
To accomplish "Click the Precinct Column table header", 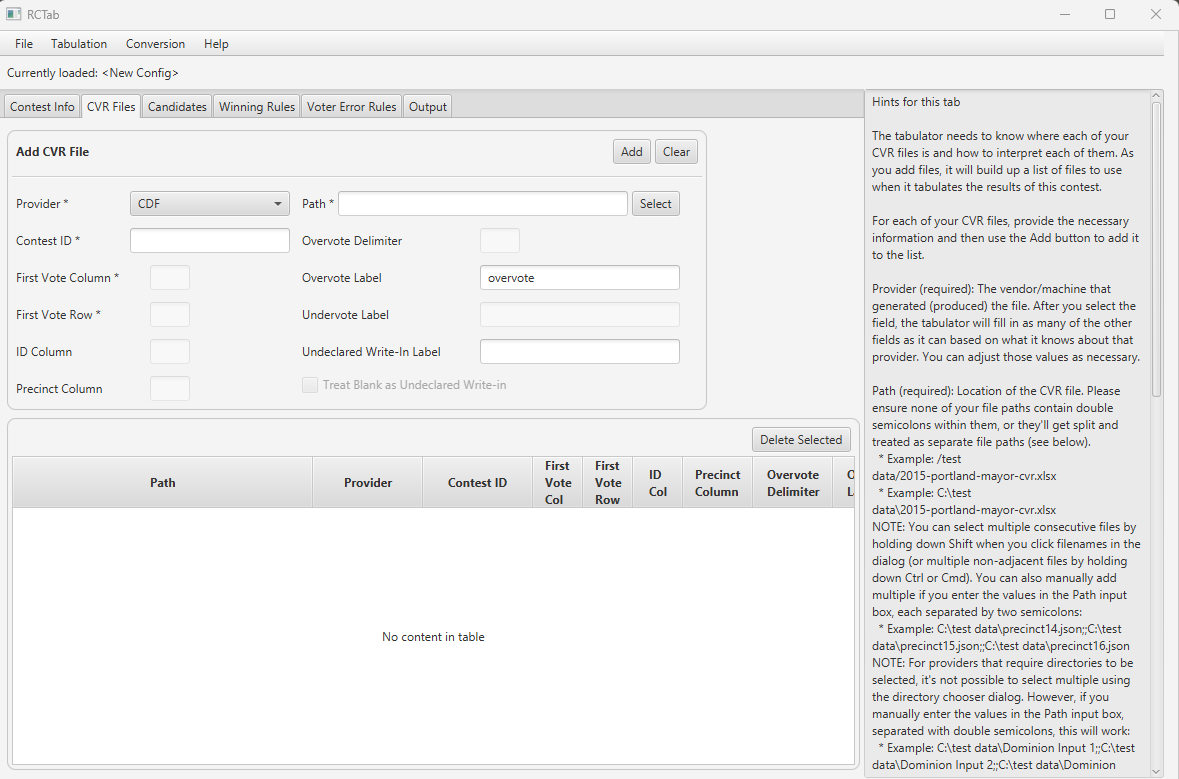I will point(717,483).
